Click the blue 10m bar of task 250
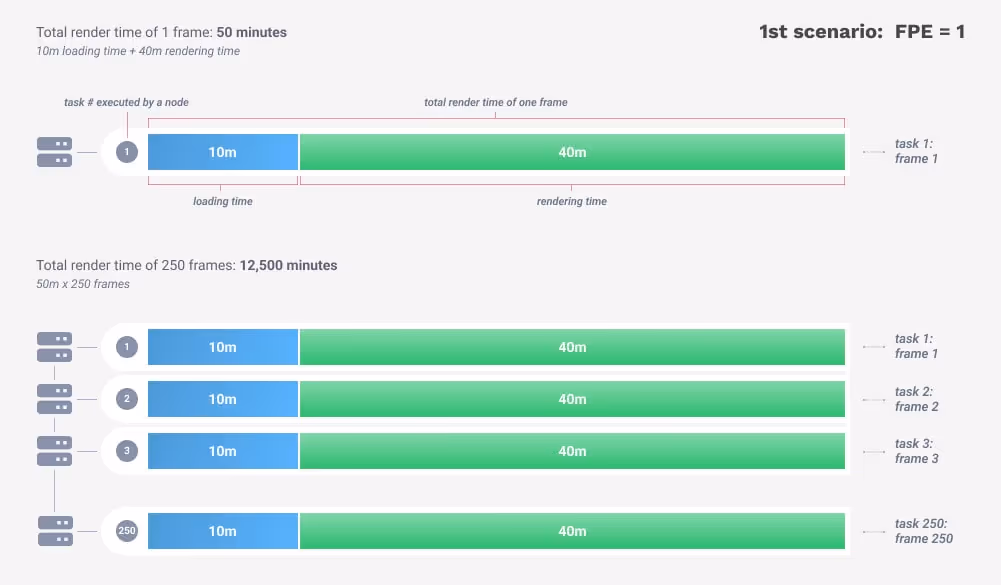 [x=223, y=531]
